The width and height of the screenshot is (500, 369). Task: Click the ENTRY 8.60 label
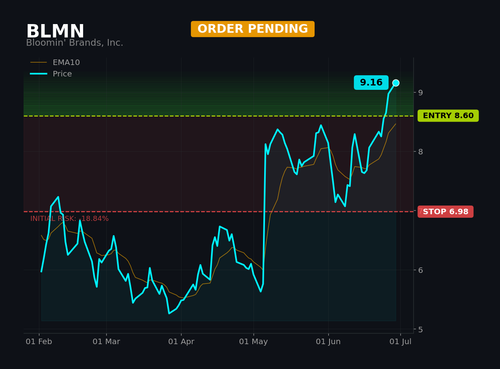pyautogui.click(x=448, y=116)
